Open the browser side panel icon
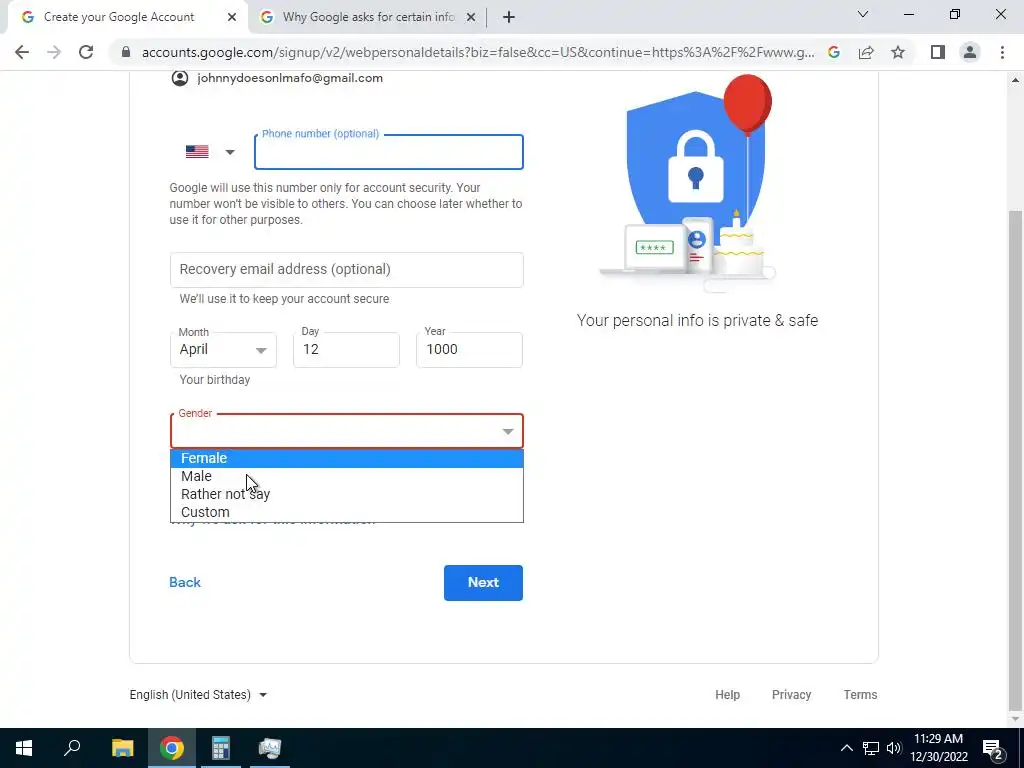1024x768 pixels. click(938, 52)
